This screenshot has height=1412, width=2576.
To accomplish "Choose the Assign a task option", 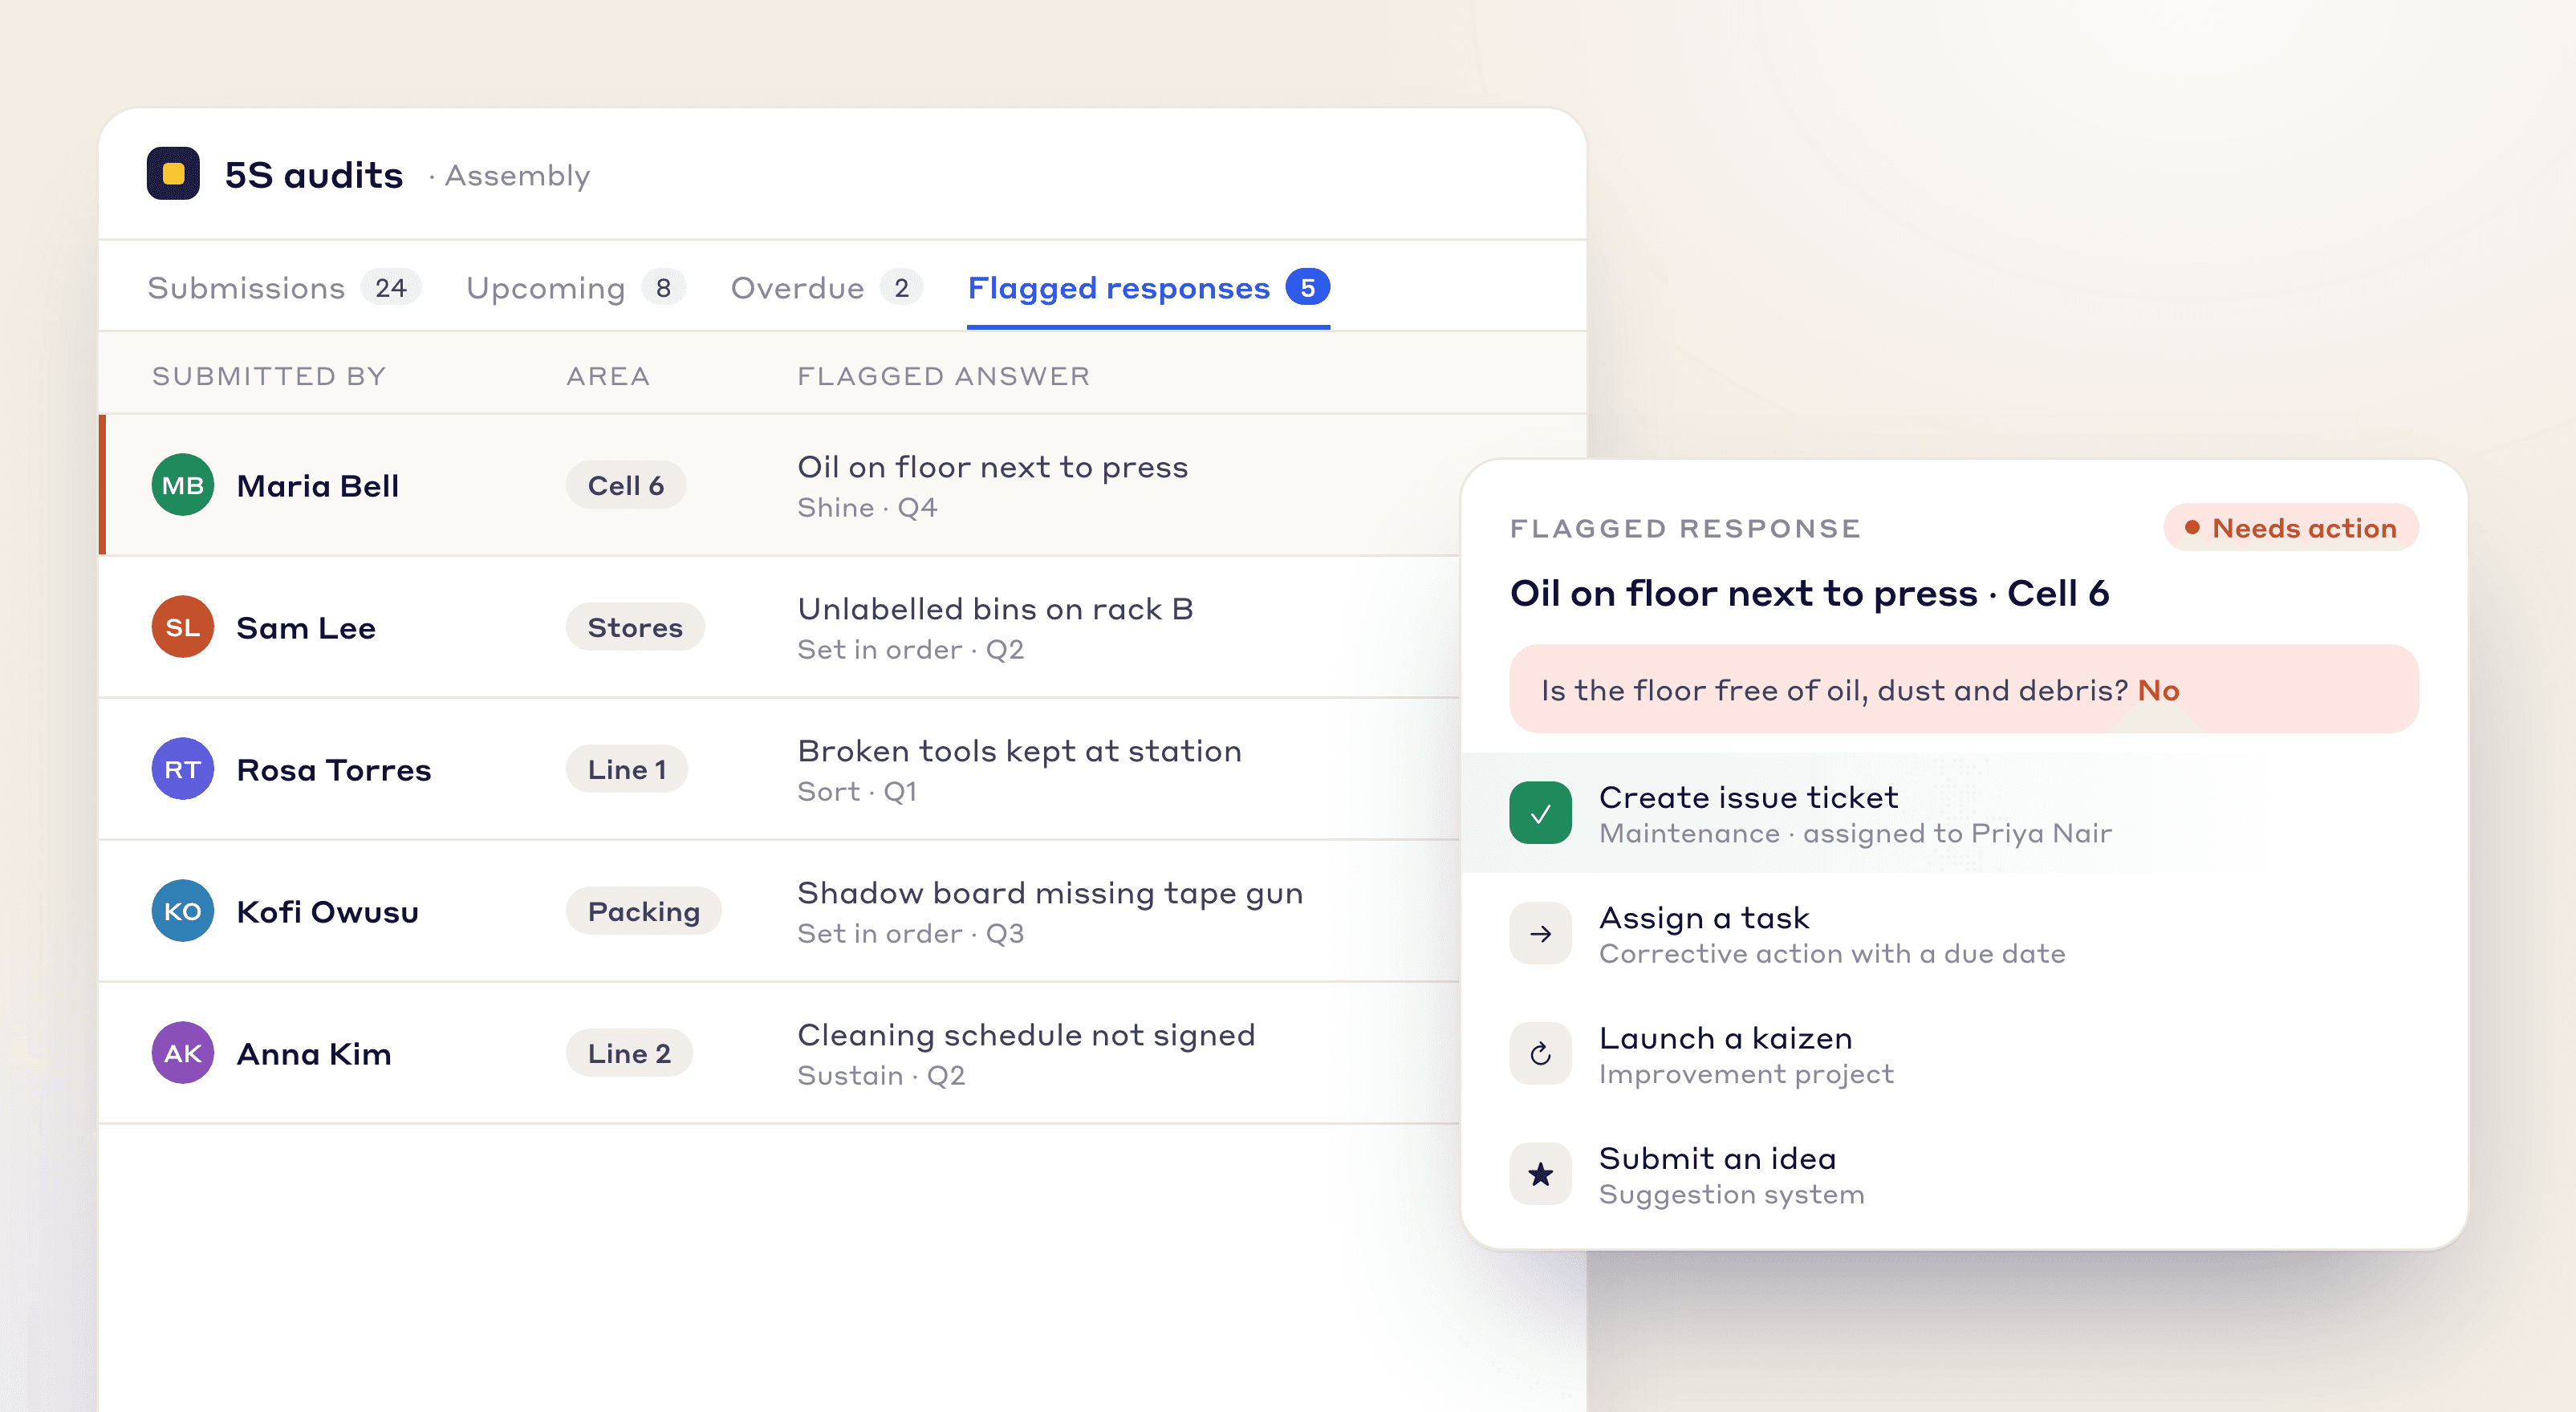I will [x=1964, y=933].
